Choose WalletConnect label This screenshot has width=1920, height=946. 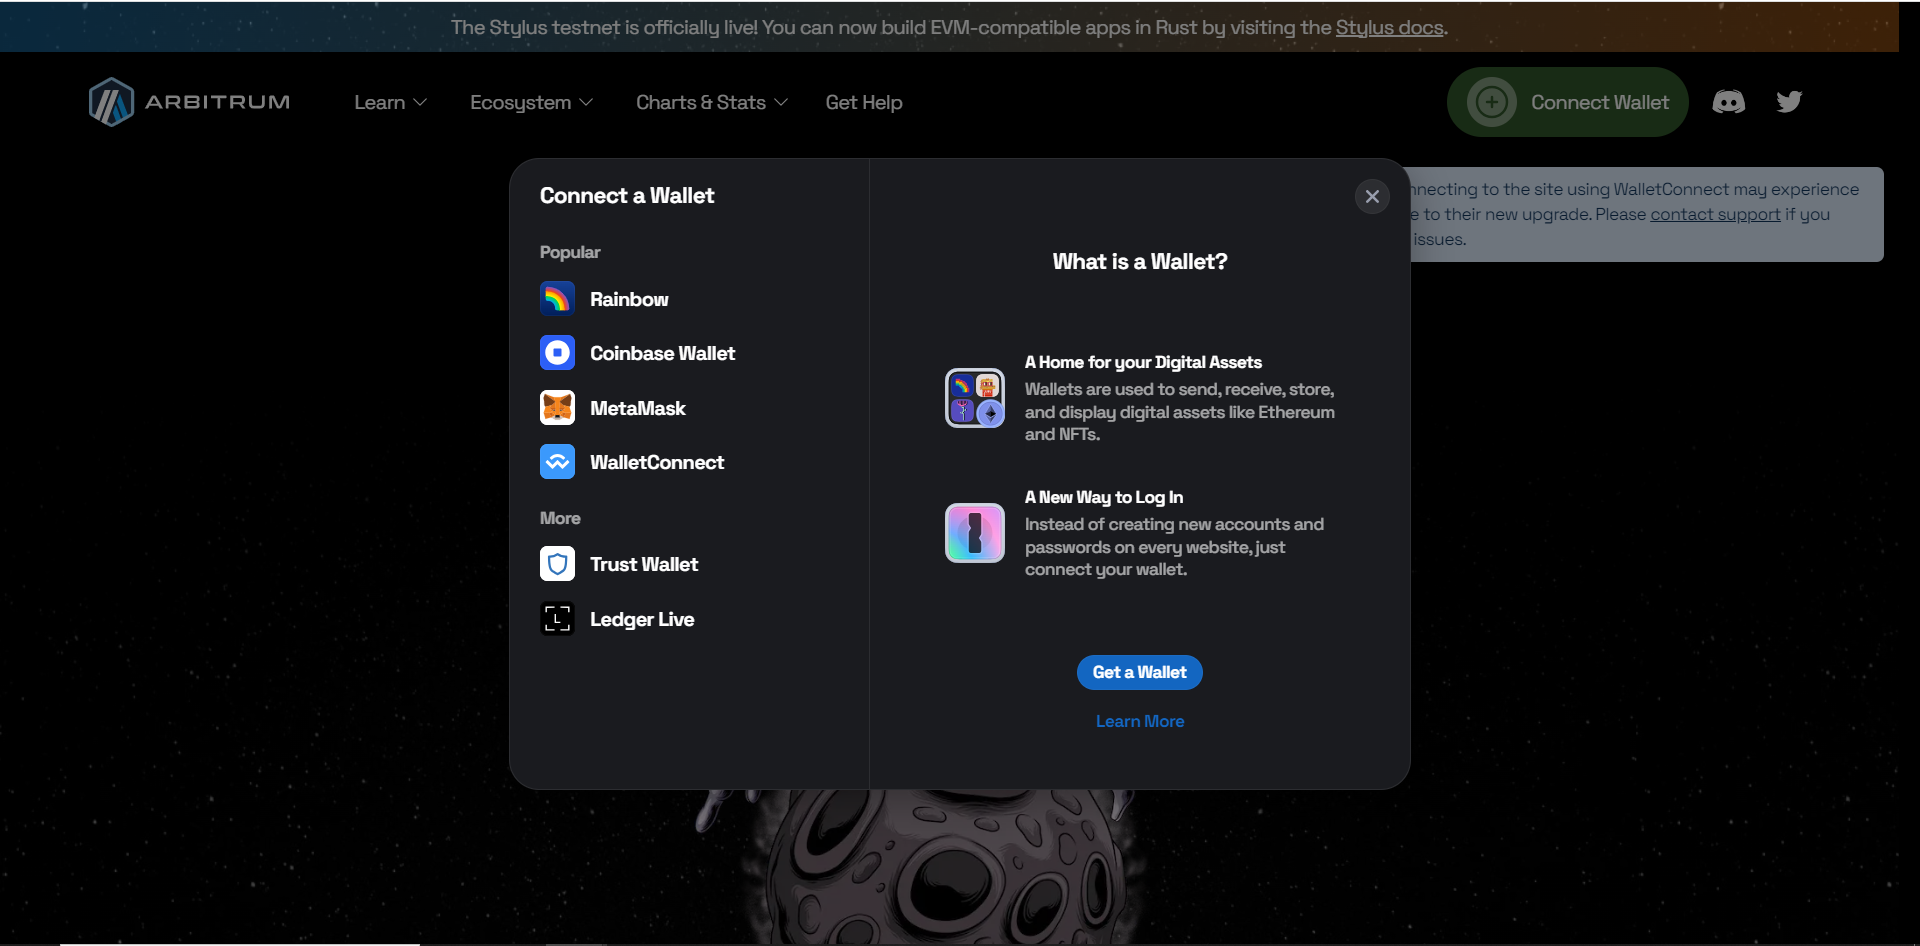point(657,462)
